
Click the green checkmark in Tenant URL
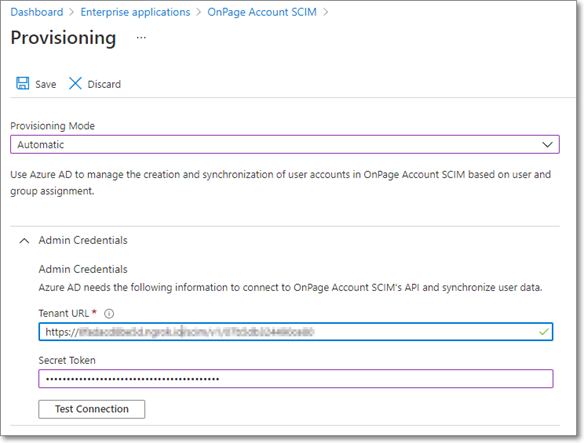point(544,332)
